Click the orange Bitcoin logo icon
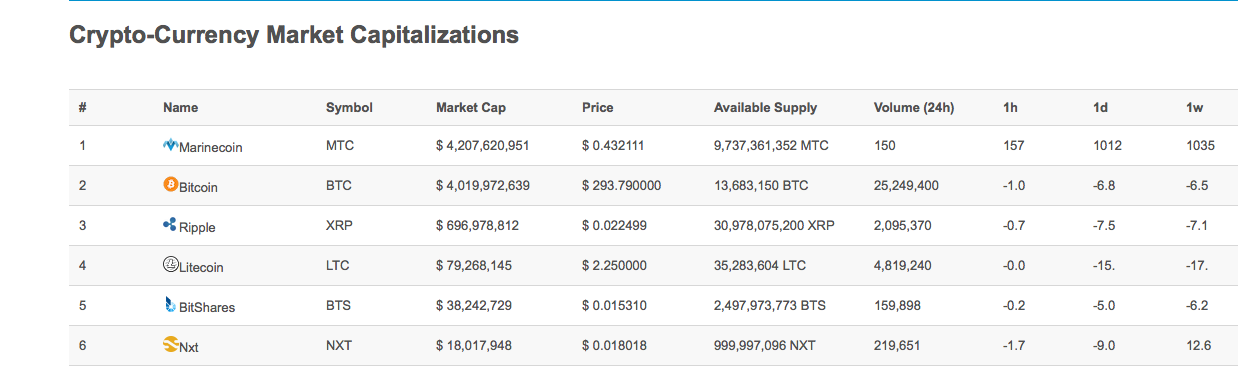 point(170,185)
